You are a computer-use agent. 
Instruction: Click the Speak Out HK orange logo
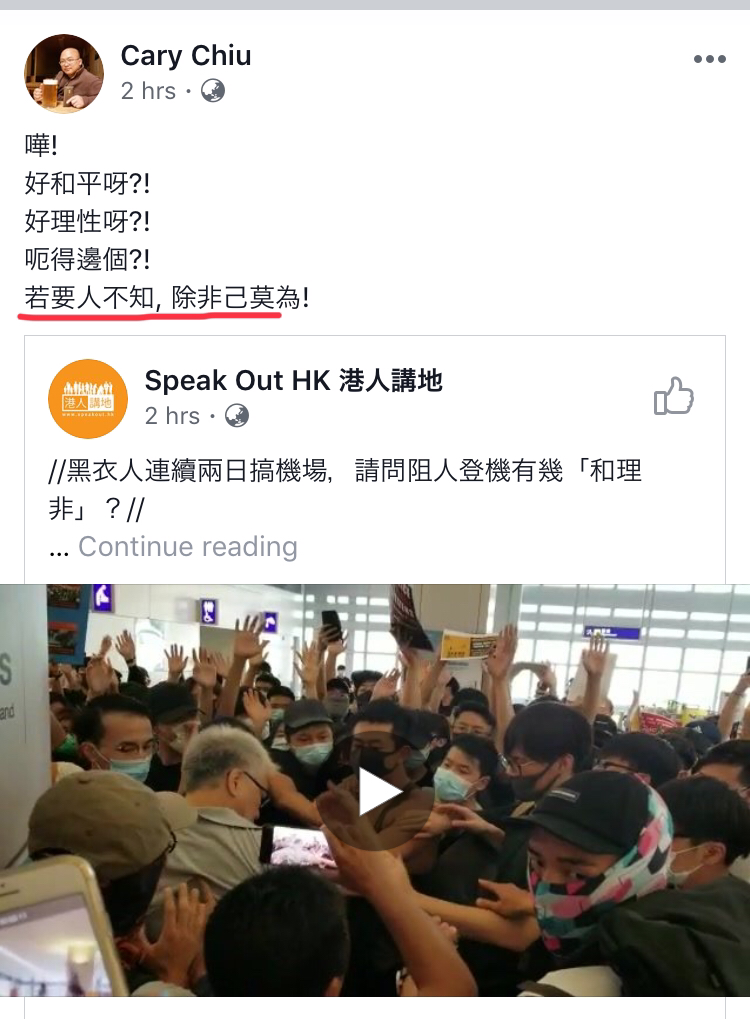88,398
